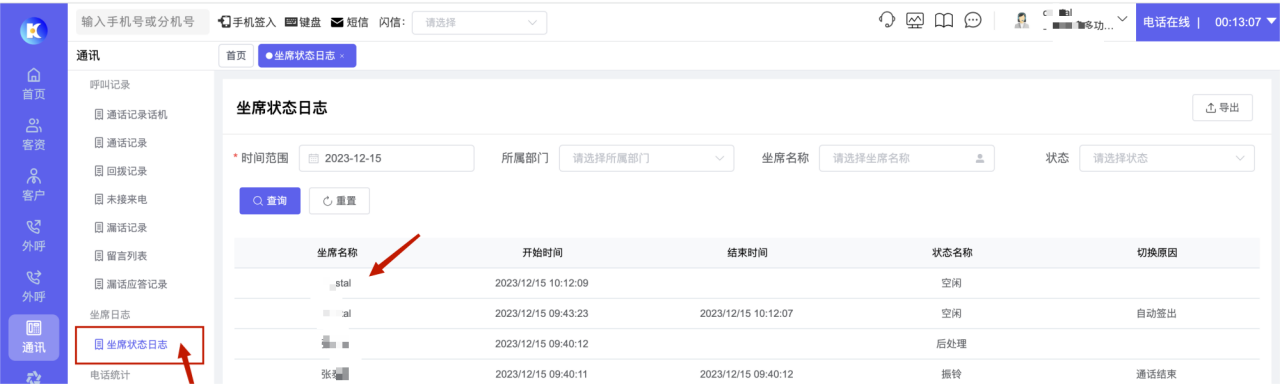
Task: Click the 切换原因 column header
Action: tap(1157, 253)
